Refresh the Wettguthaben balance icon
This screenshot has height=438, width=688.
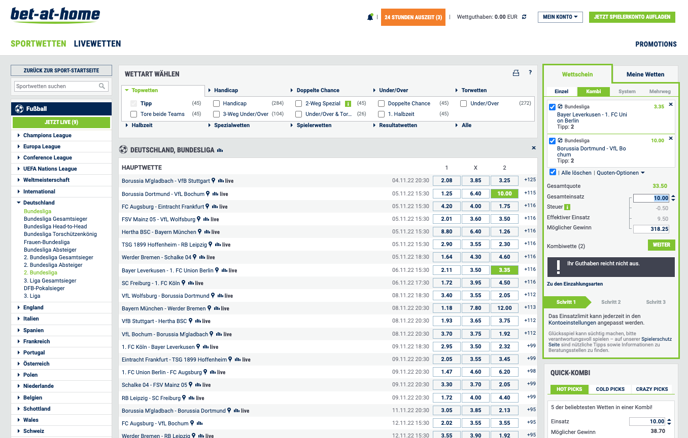(x=524, y=17)
